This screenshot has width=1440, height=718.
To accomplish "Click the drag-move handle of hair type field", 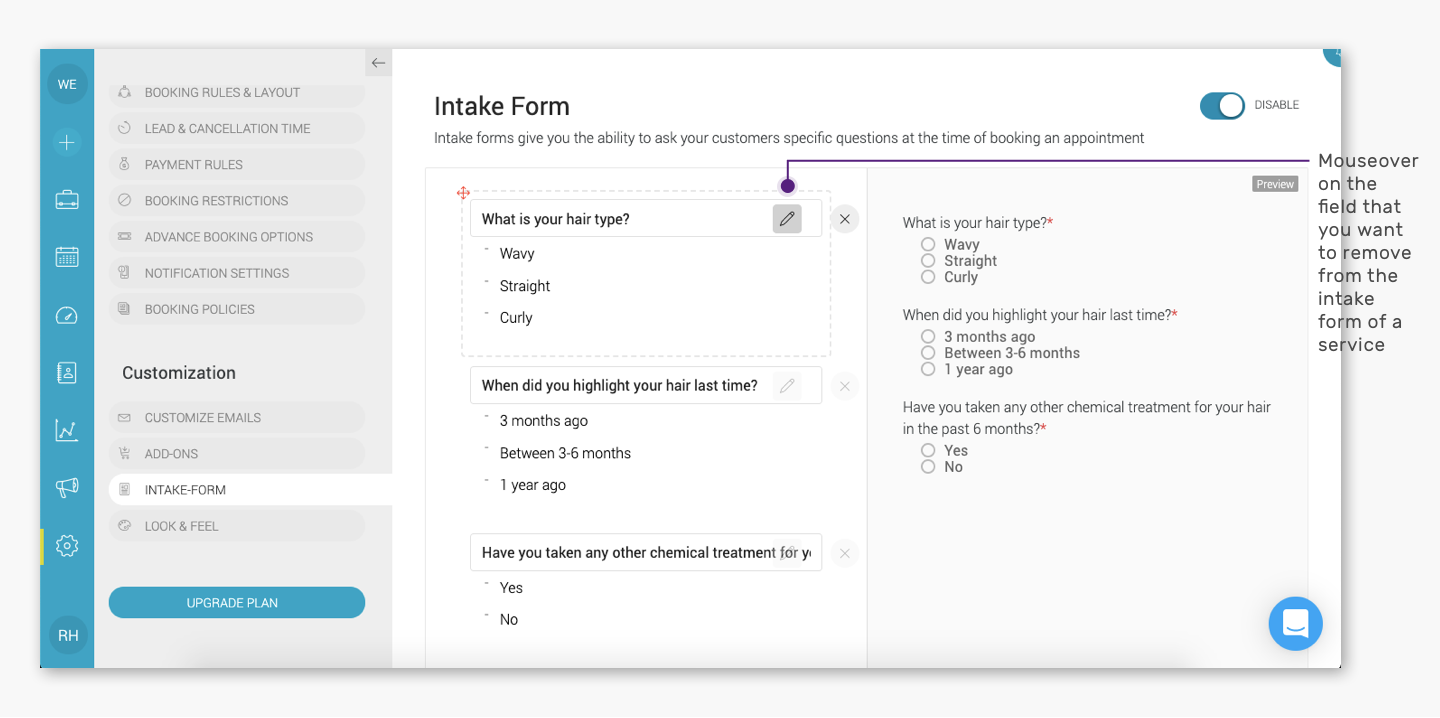I will [463, 193].
